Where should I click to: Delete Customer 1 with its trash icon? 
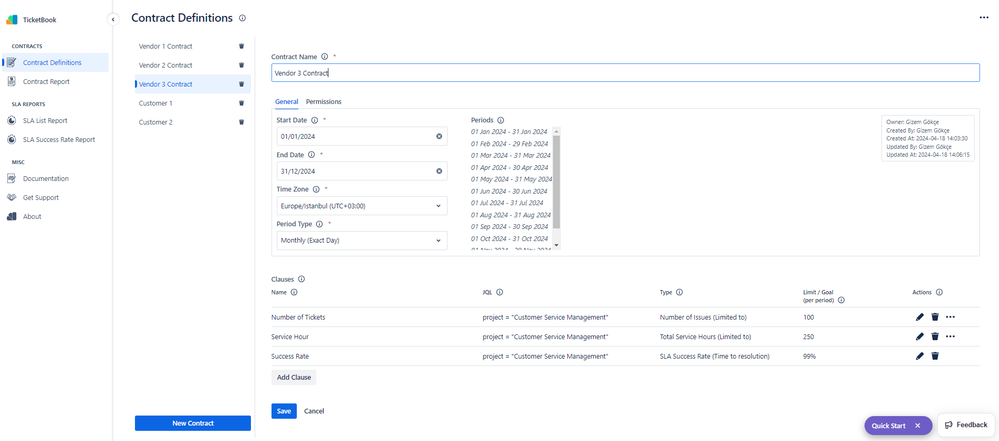(x=241, y=103)
